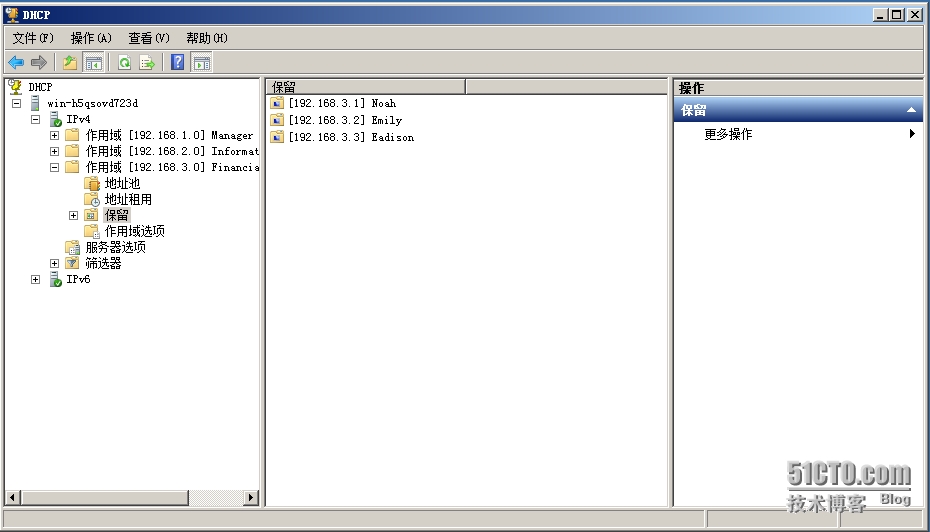
Task: Click the folder icon for scope 192.168.2.0
Action: pos(72,151)
